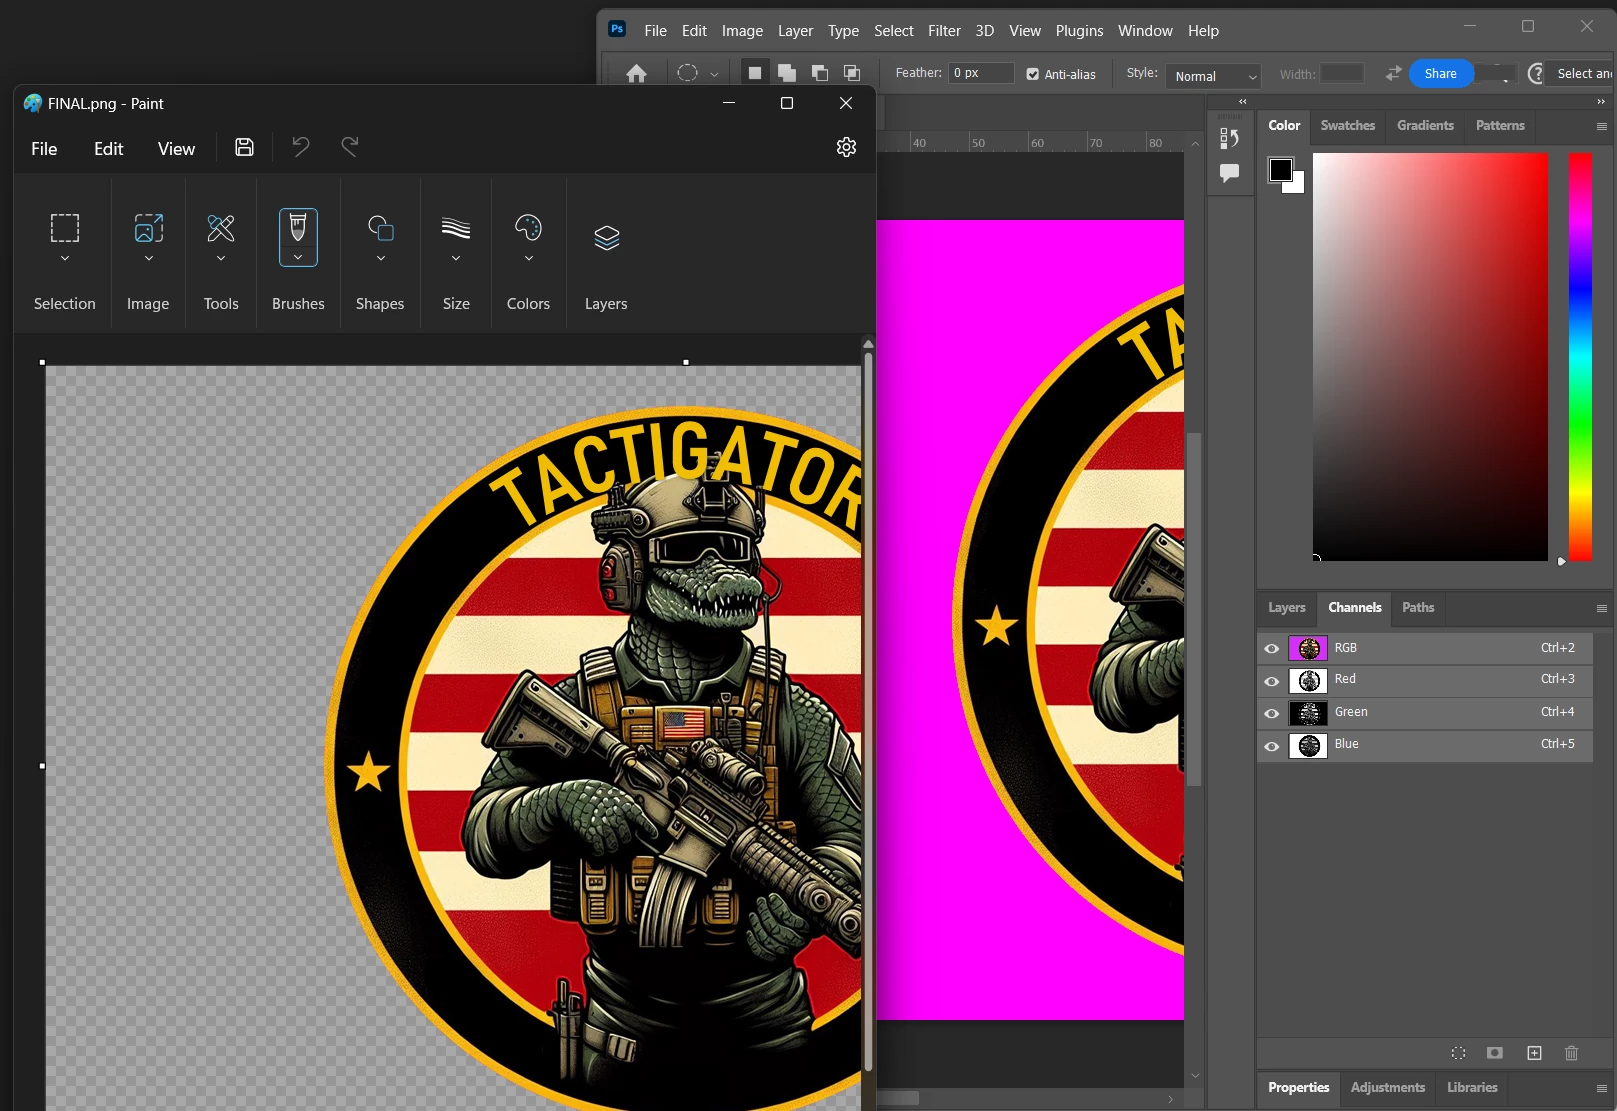This screenshot has height=1111, width=1617.
Task: Hide the Green channel eye icon
Action: click(x=1272, y=713)
